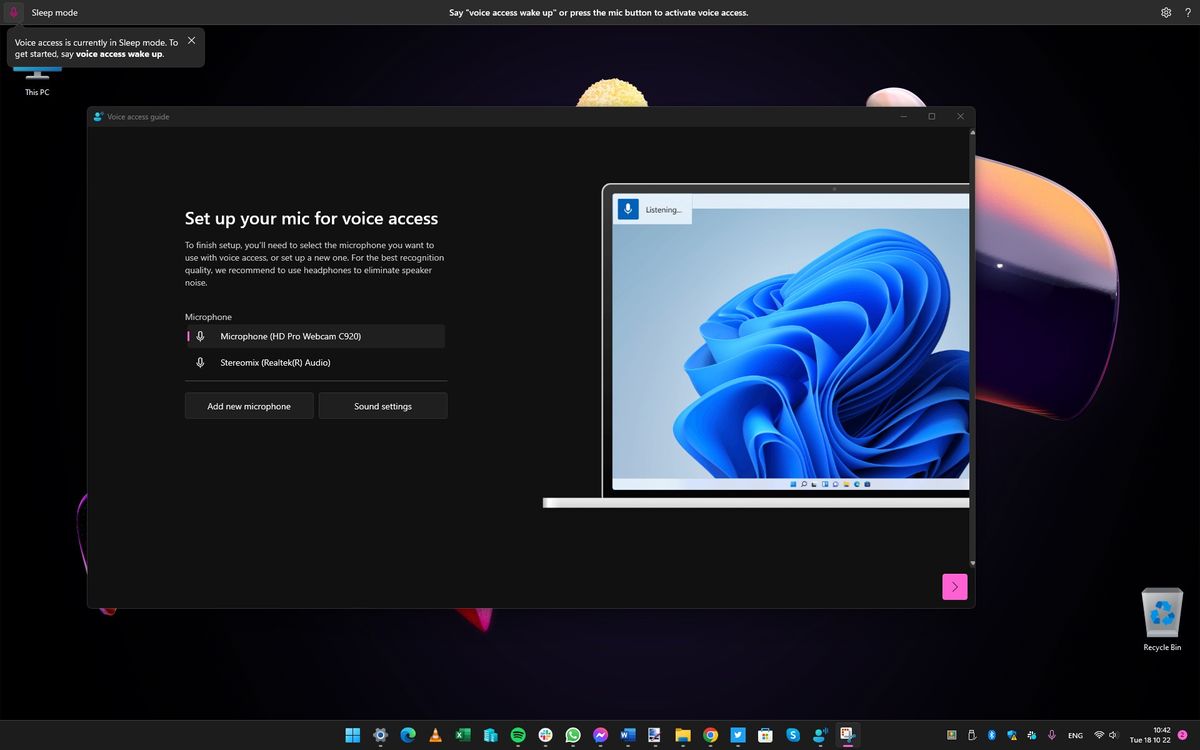Screen dimensions: 1200x750
Task: Click the pink next arrow button
Action: [954, 587]
